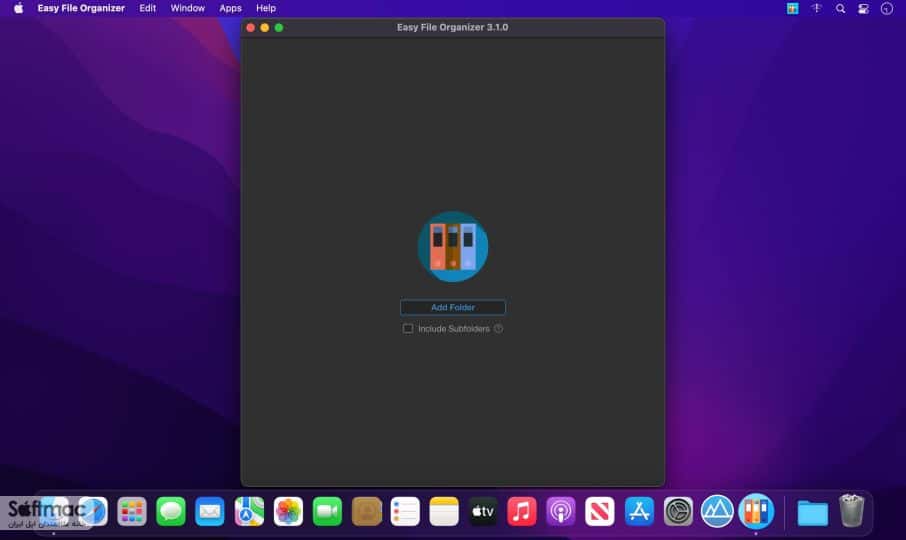Viewport: 906px width, 540px height.
Task: Open System Preferences from the Dock
Action: click(678, 512)
